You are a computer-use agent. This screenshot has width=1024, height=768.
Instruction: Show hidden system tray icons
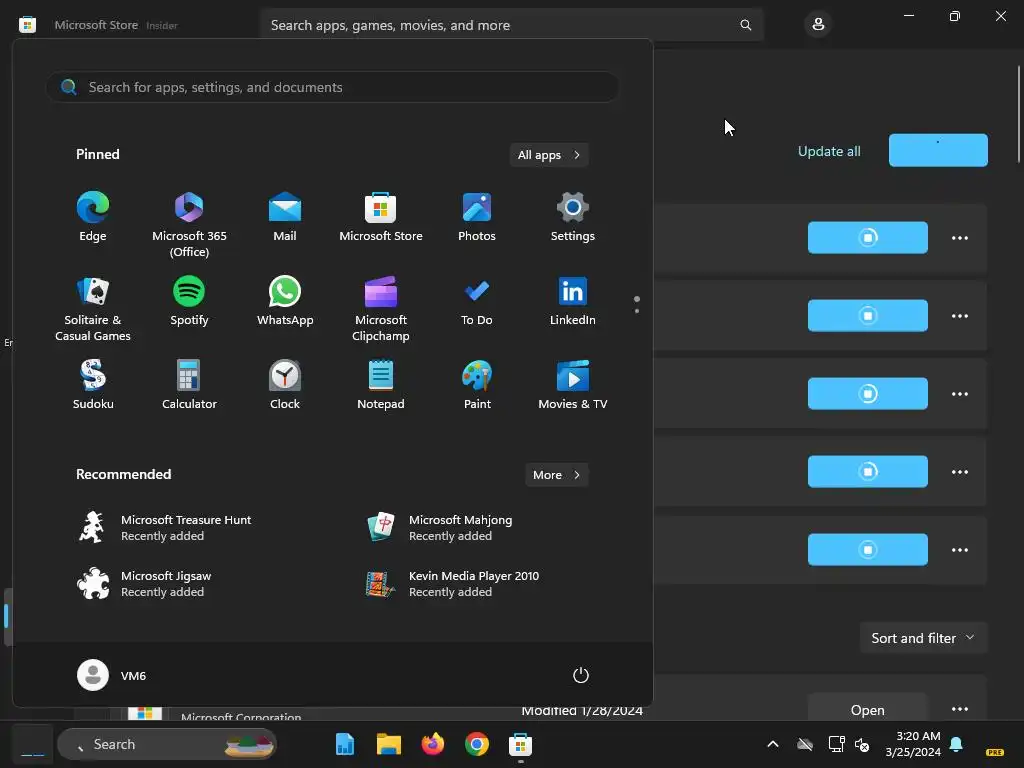pos(773,744)
